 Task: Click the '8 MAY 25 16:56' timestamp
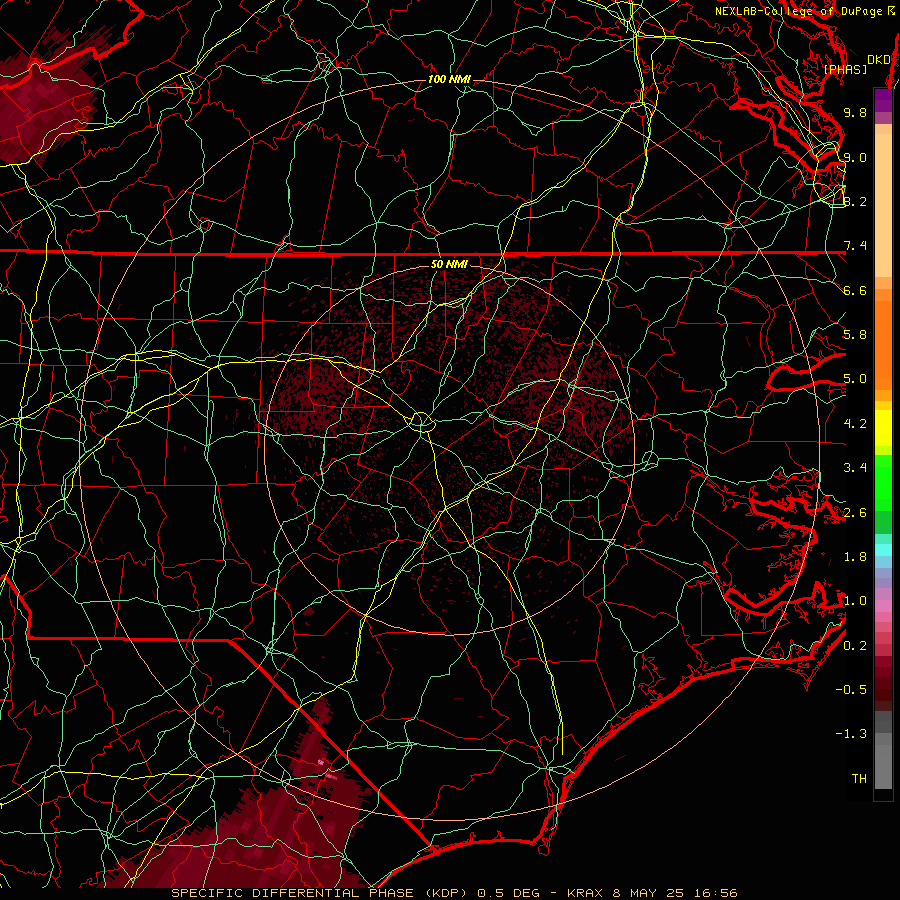675,893
